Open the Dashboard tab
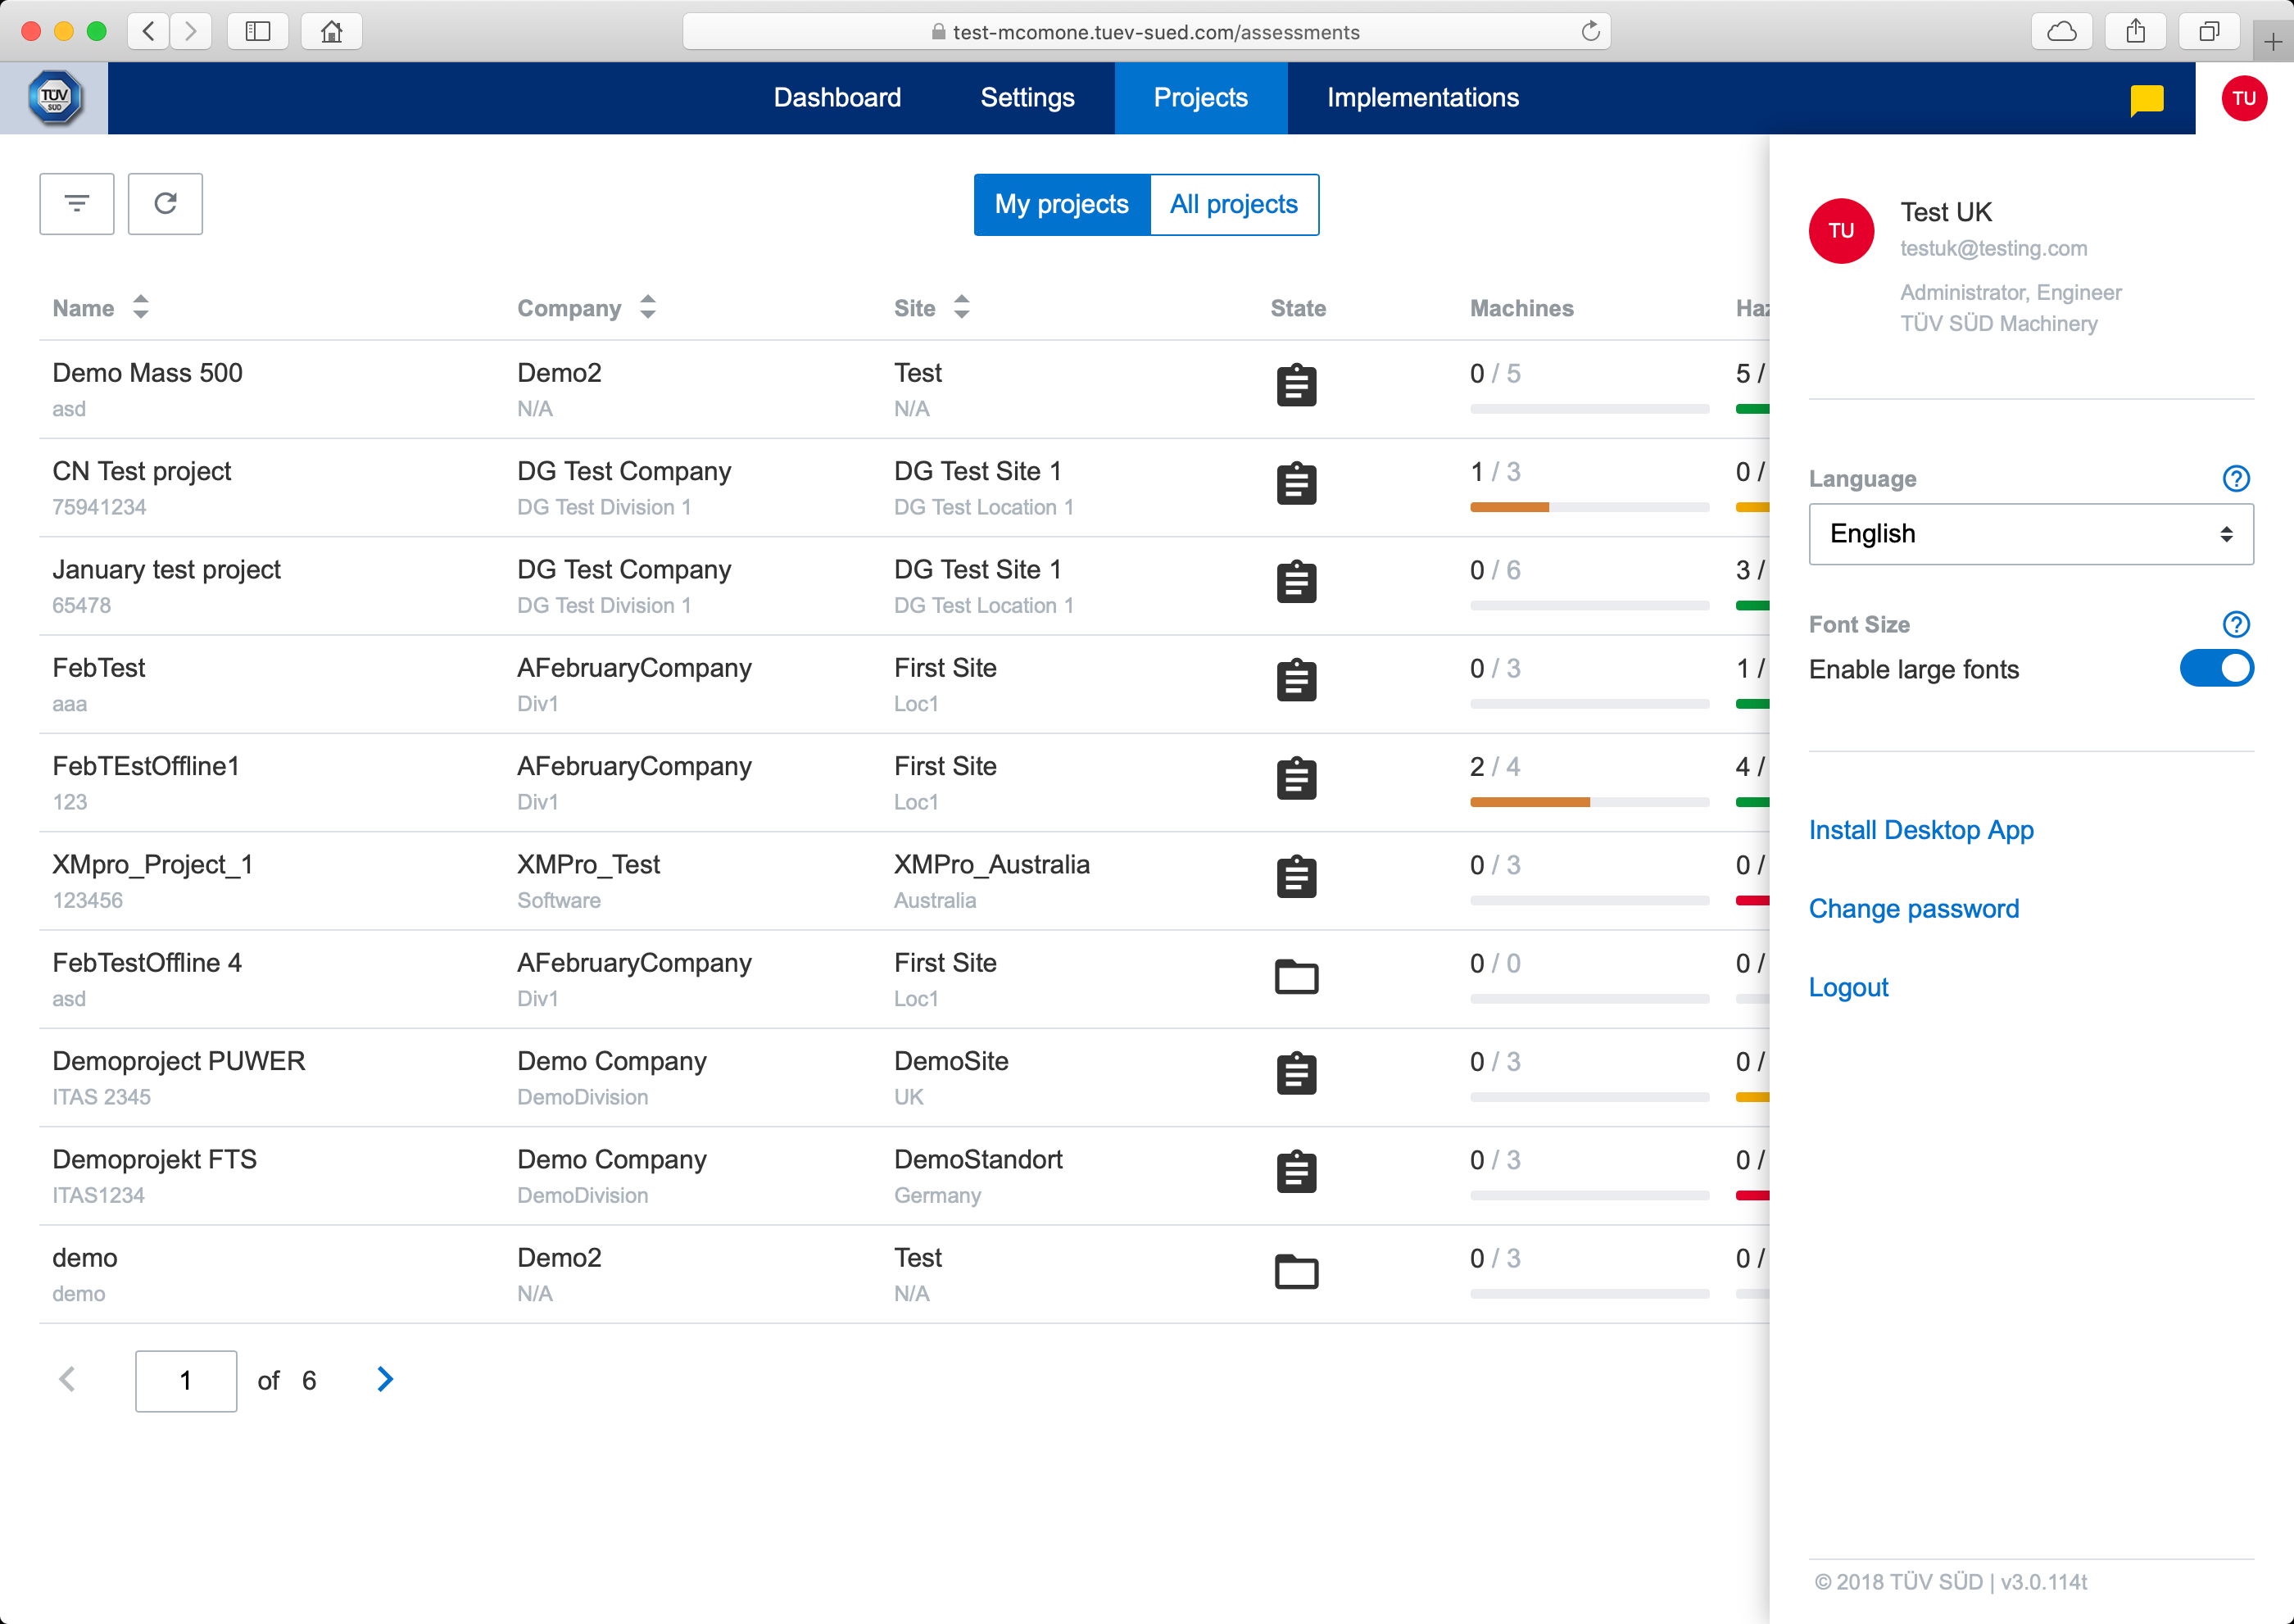 pyautogui.click(x=837, y=98)
